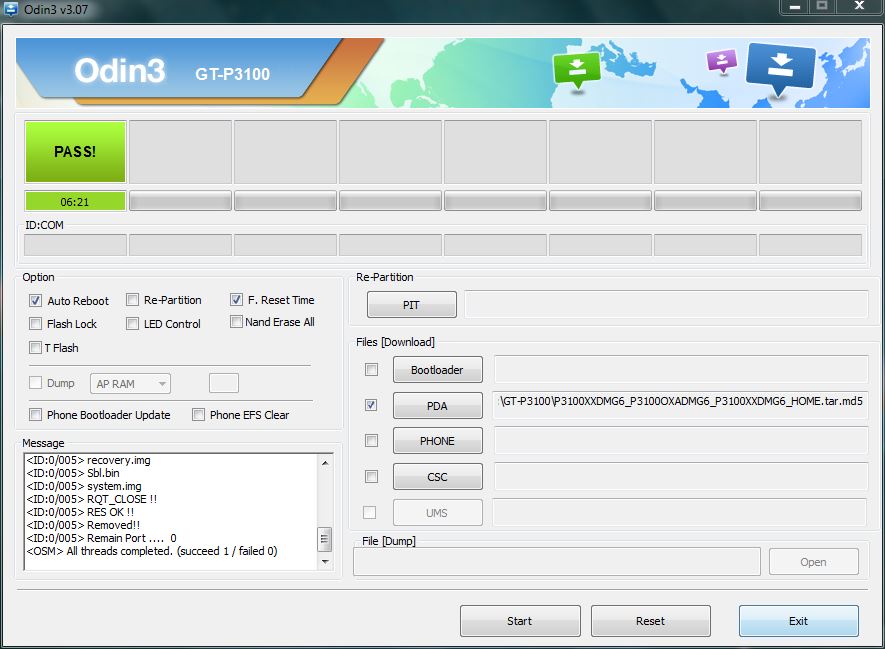The height and width of the screenshot is (649, 885).
Task: Select the 'All threads completed' log line
Action: [152, 551]
